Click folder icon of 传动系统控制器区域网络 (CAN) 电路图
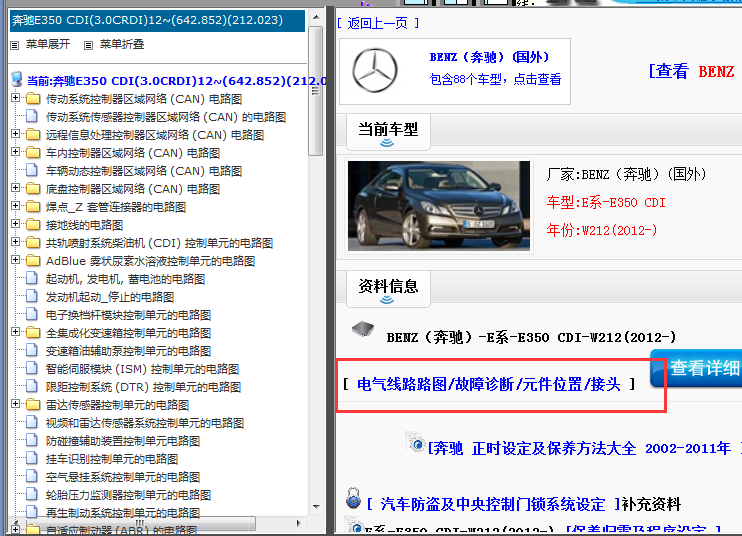742x536 pixels. (33, 99)
